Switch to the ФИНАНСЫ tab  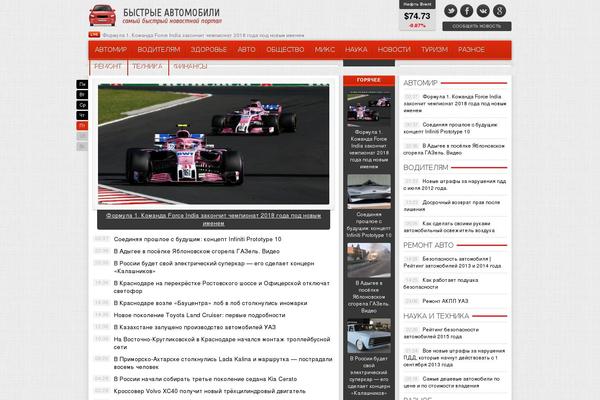click(x=190, y=67)
